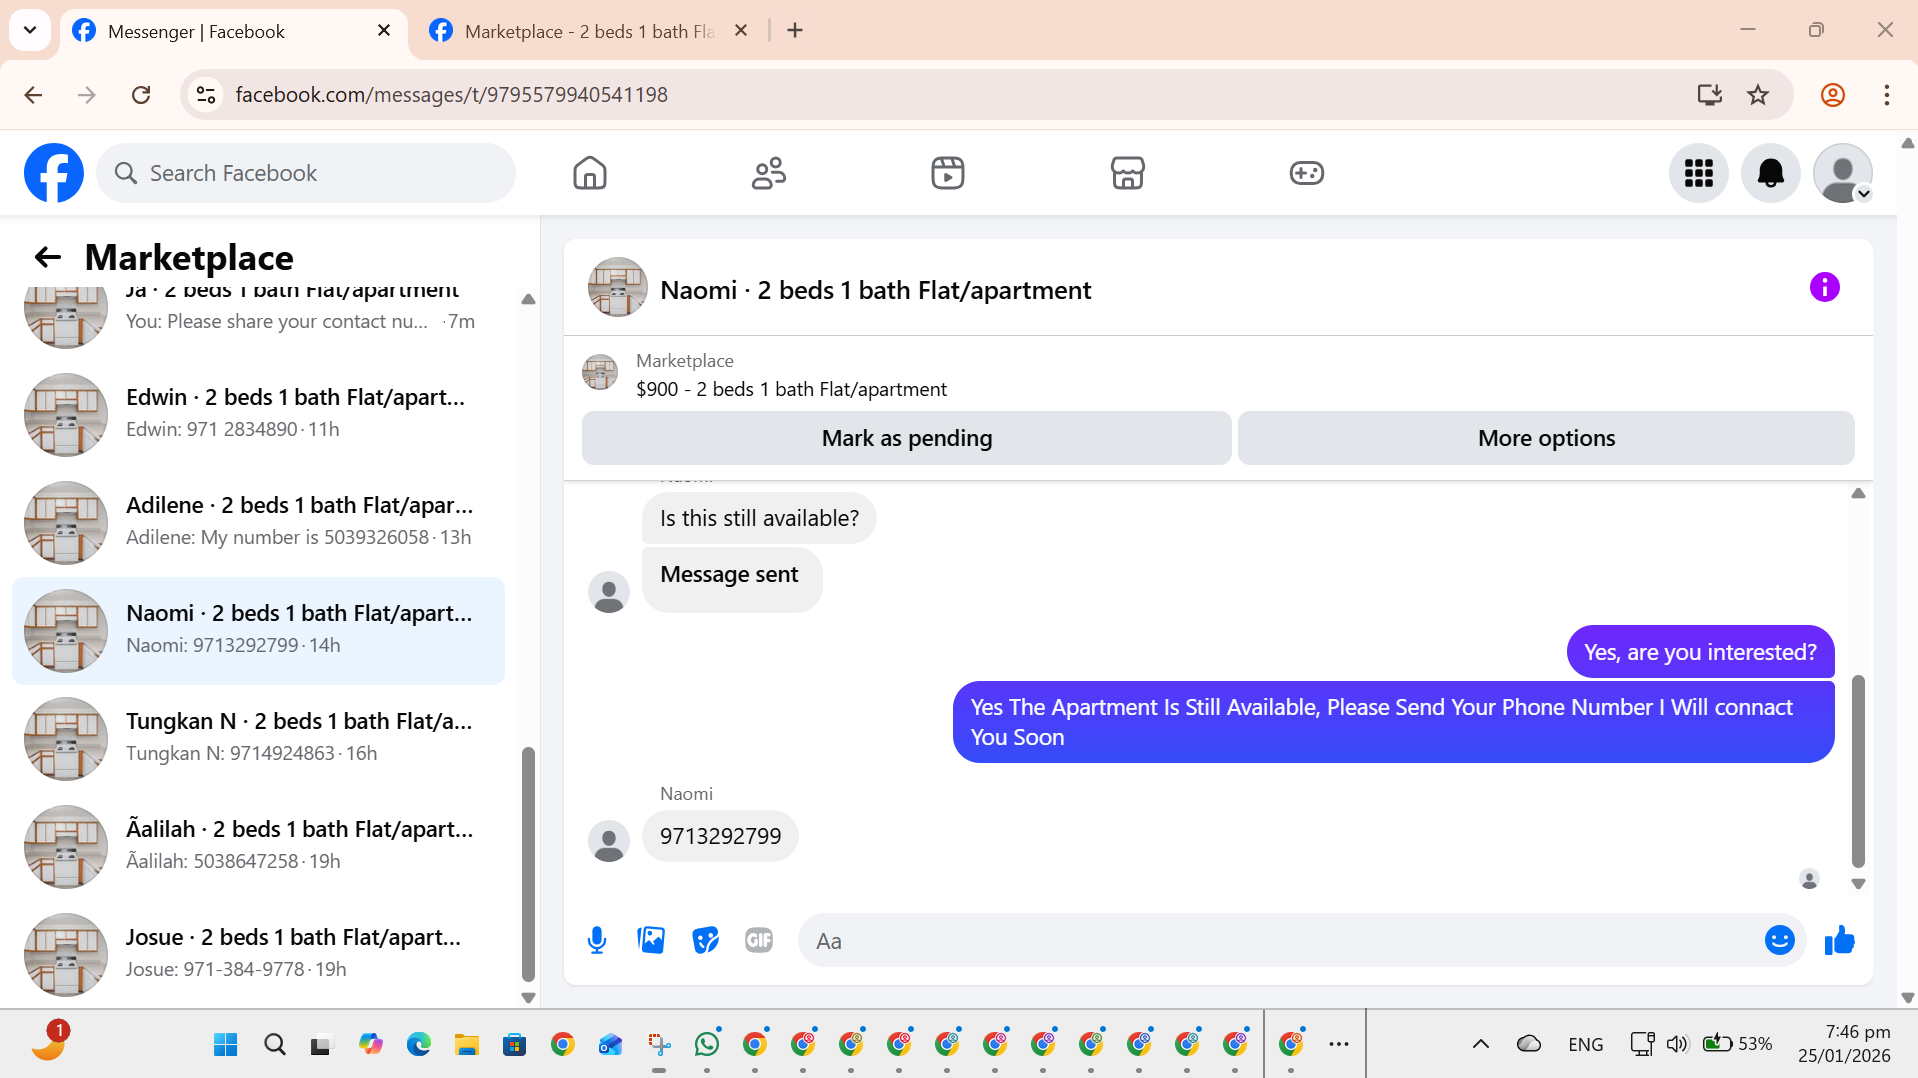Click the address bar URL
Image resolution: width=1918 pixels, height=1078 pixels.
point(451,95)
